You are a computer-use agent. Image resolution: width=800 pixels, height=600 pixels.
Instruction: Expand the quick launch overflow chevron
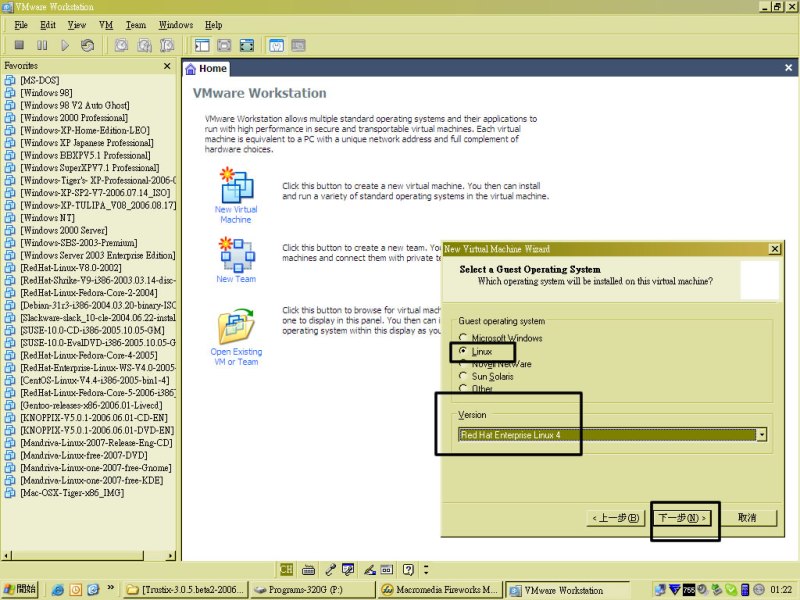click(110, 588)
